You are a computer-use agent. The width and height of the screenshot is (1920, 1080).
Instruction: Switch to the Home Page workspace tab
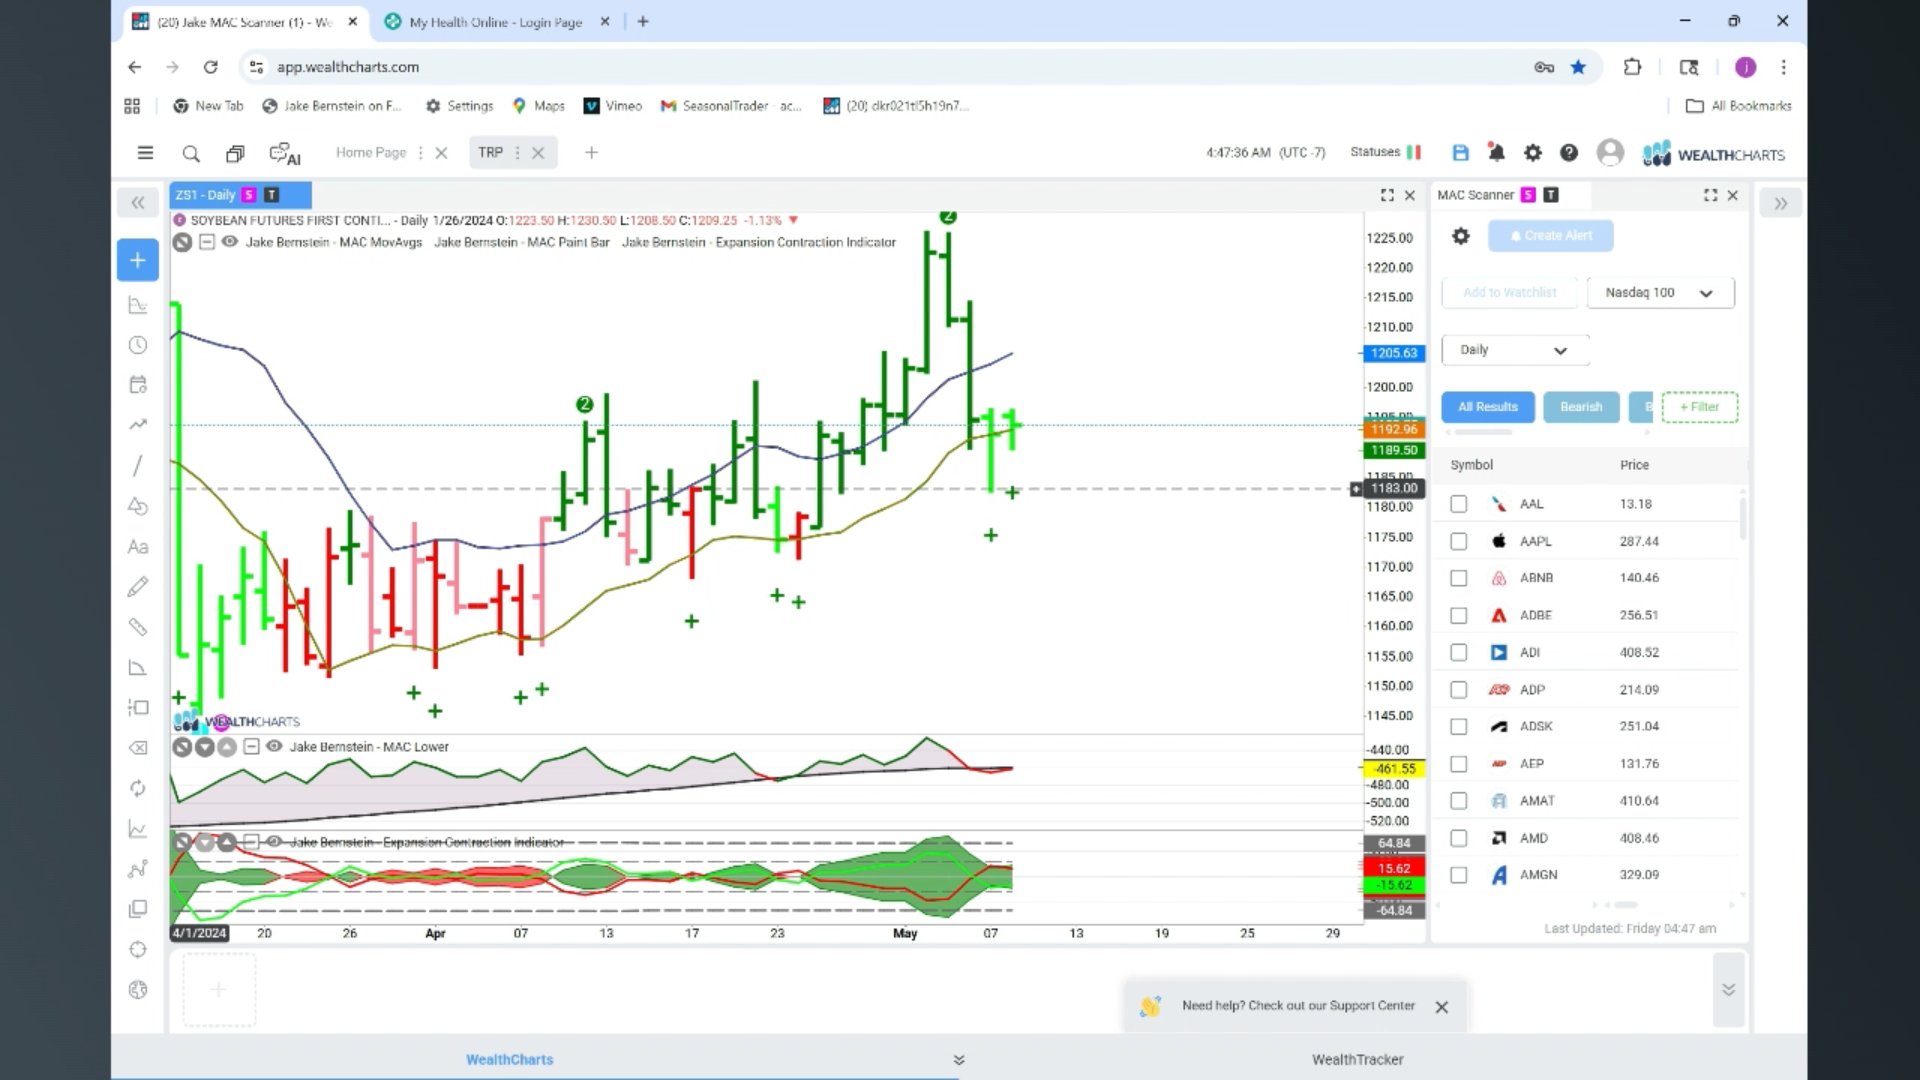[371, 153]
